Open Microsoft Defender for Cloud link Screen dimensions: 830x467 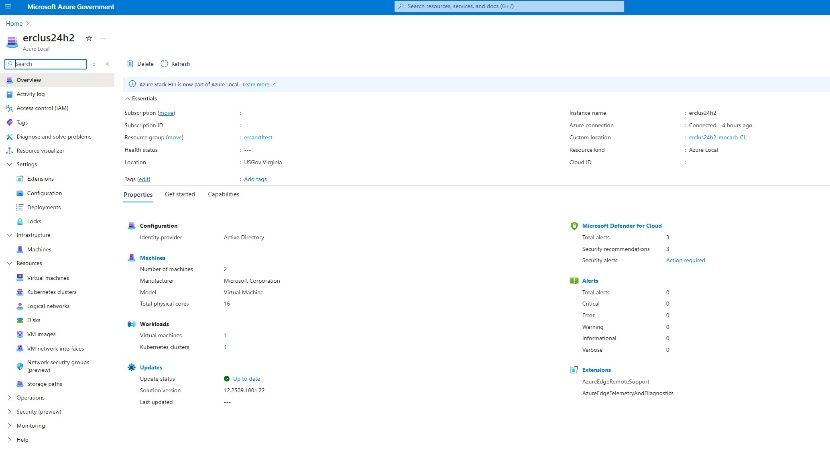(x=622, y=226)
